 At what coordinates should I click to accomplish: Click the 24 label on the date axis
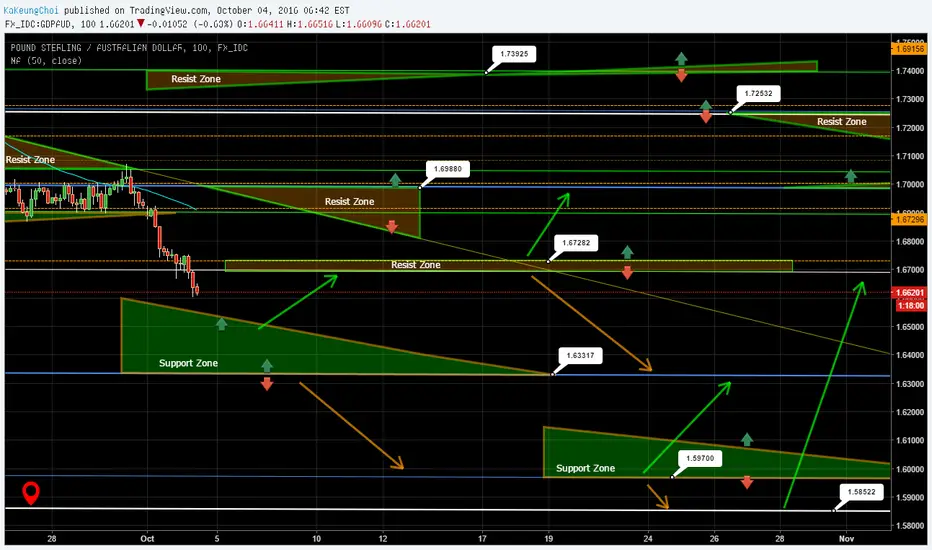point(647,539)
